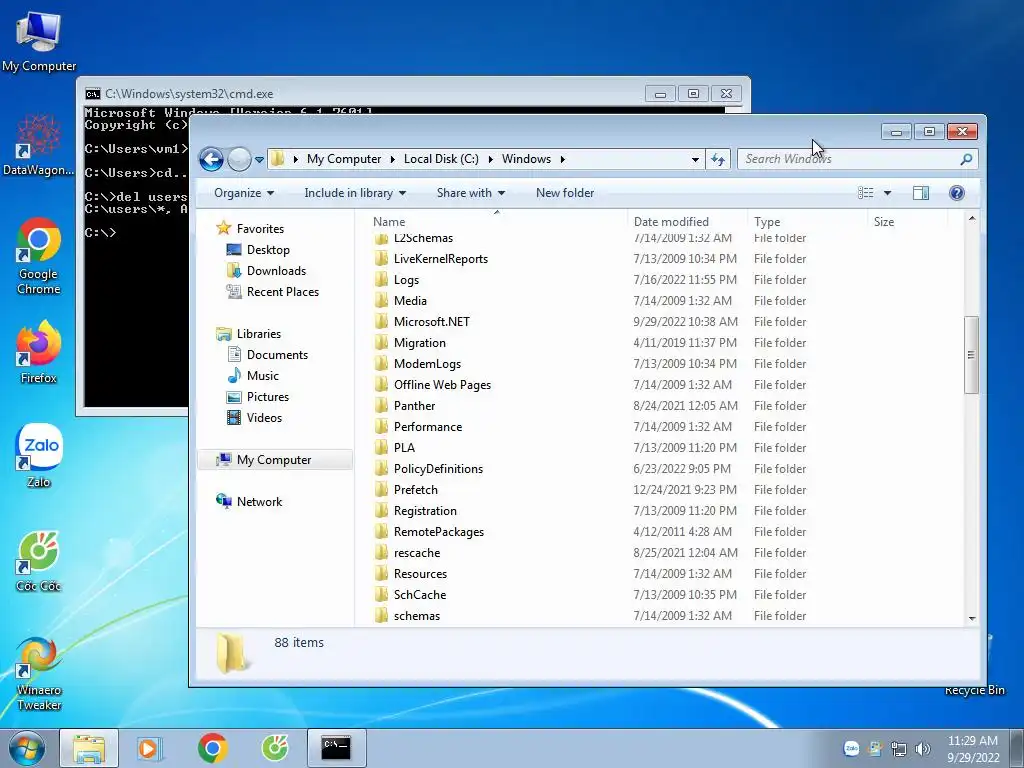Toggle the preview pane button

[x=921, y=193]
